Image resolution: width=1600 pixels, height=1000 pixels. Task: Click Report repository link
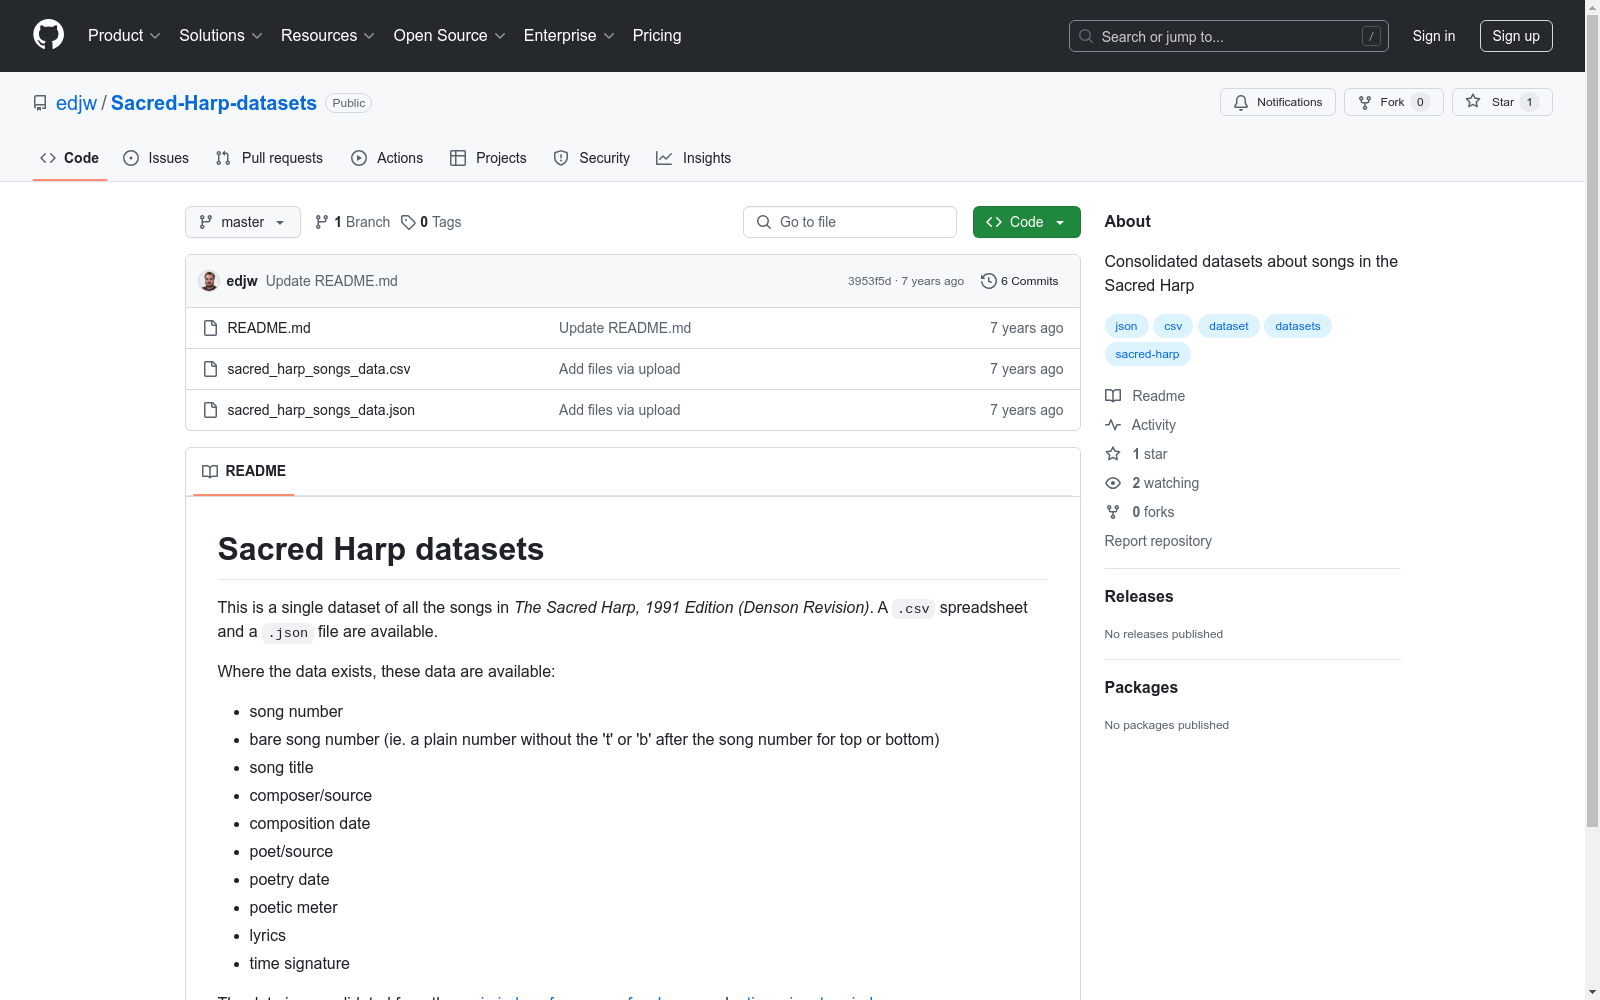pyautogui.click(x=1158, y=541)
